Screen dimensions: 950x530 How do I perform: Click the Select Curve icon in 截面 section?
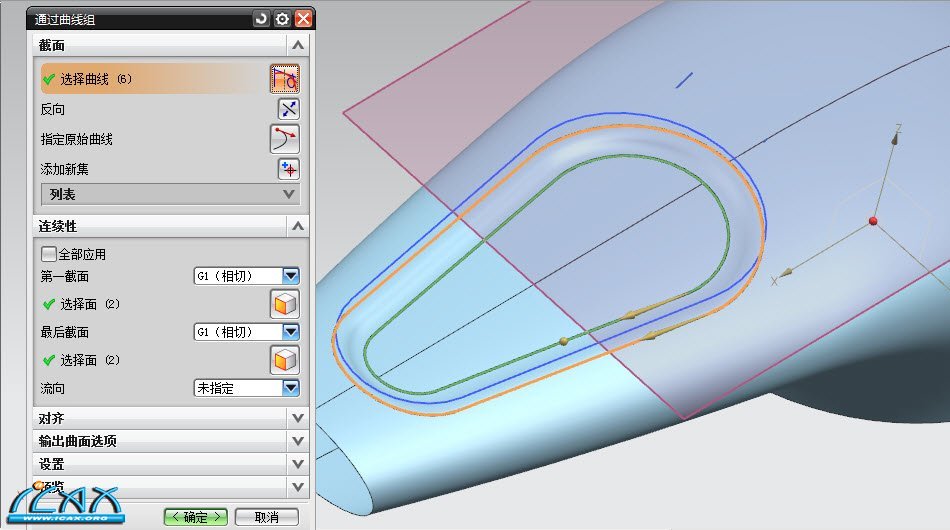[285, 79]
